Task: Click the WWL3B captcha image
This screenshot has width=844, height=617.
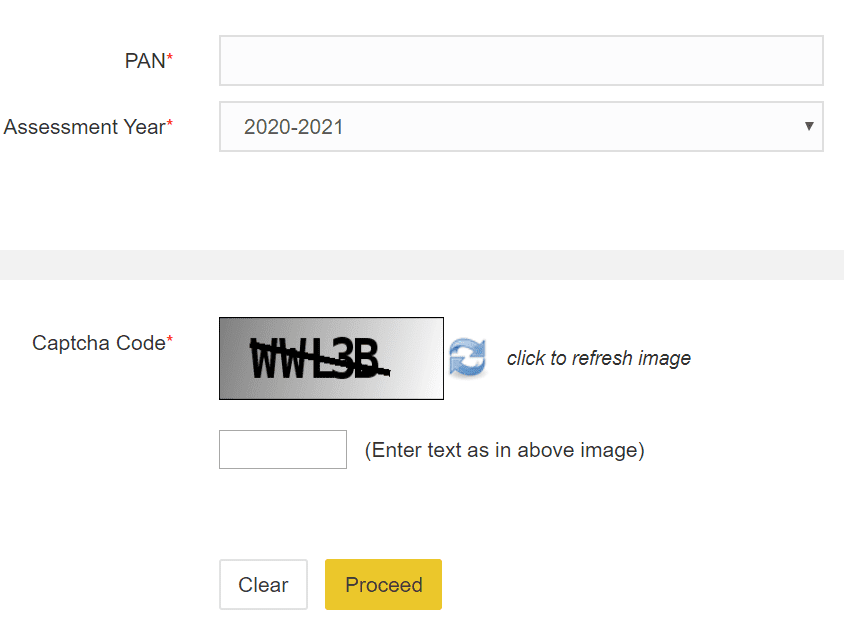Action: point(331,359)
